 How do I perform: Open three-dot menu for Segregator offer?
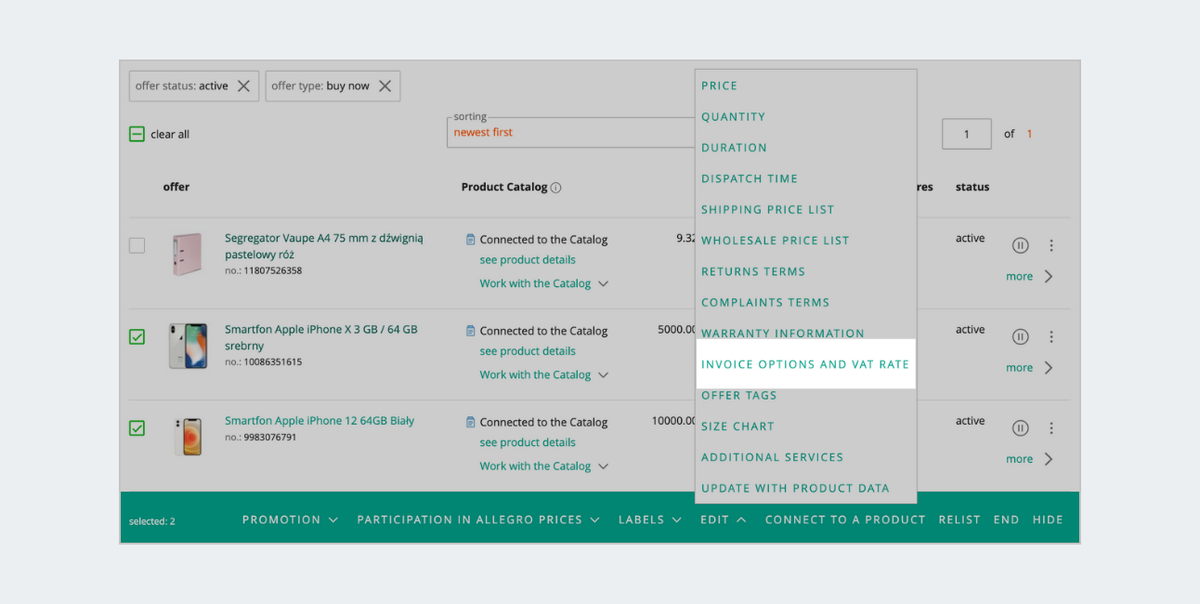coord(1051,245)
